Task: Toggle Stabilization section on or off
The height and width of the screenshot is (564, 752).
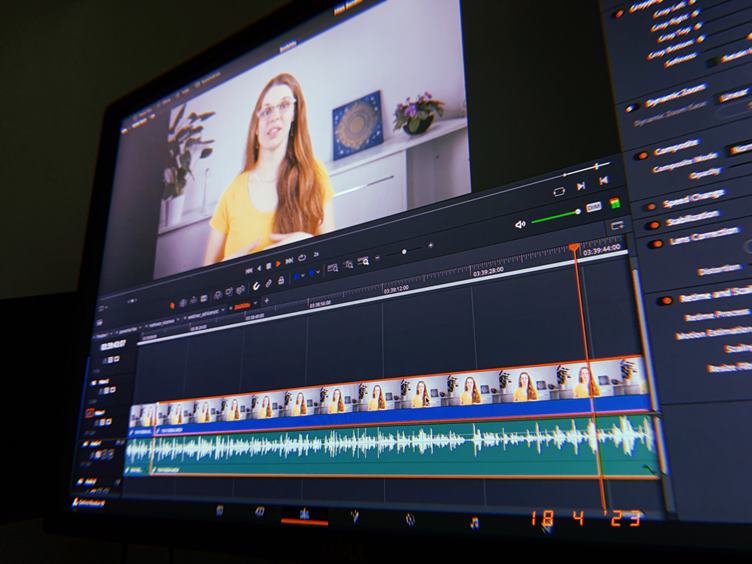Action: pyautogui.click(x=653, y=224)
